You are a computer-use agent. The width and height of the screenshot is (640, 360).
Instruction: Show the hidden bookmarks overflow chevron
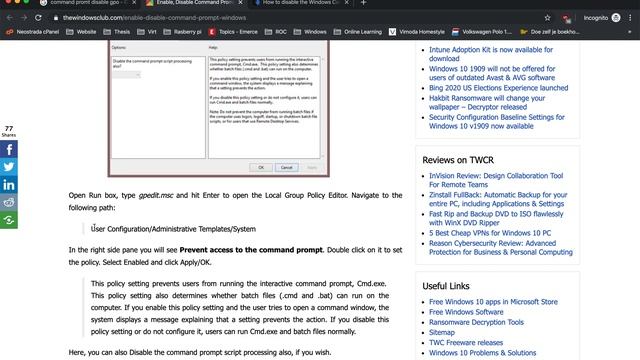pos(630,32)
